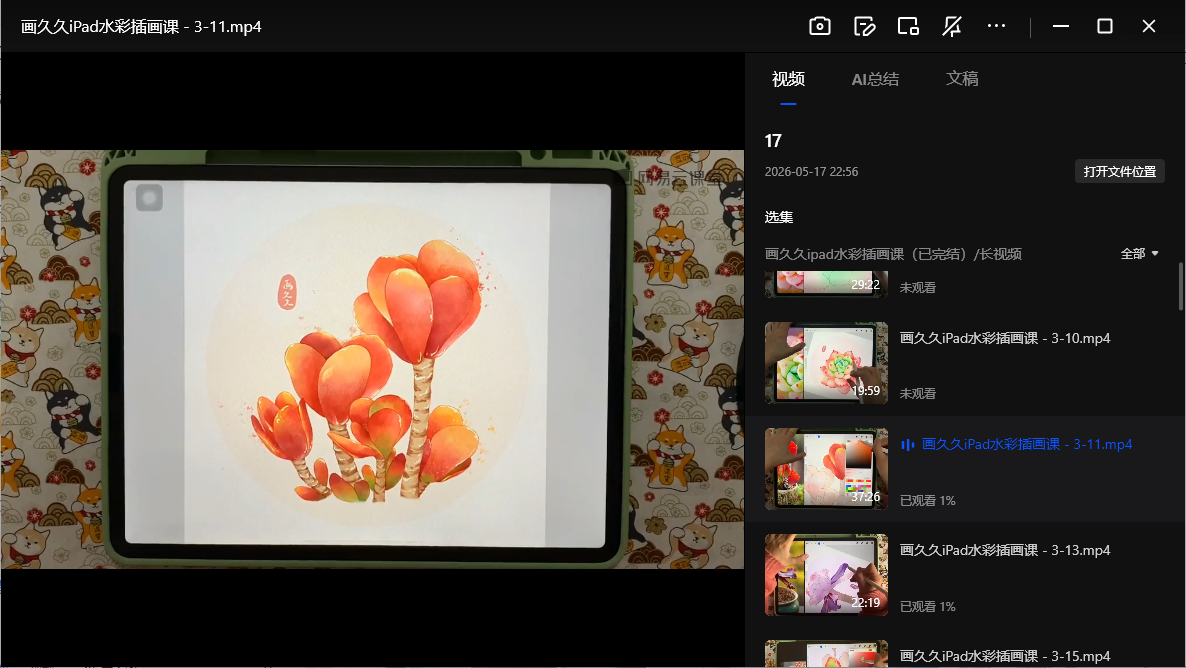Click the thumbnail with 29:22 duration
The height and width of the screenshot is (668, 1186).
(826, 284)
